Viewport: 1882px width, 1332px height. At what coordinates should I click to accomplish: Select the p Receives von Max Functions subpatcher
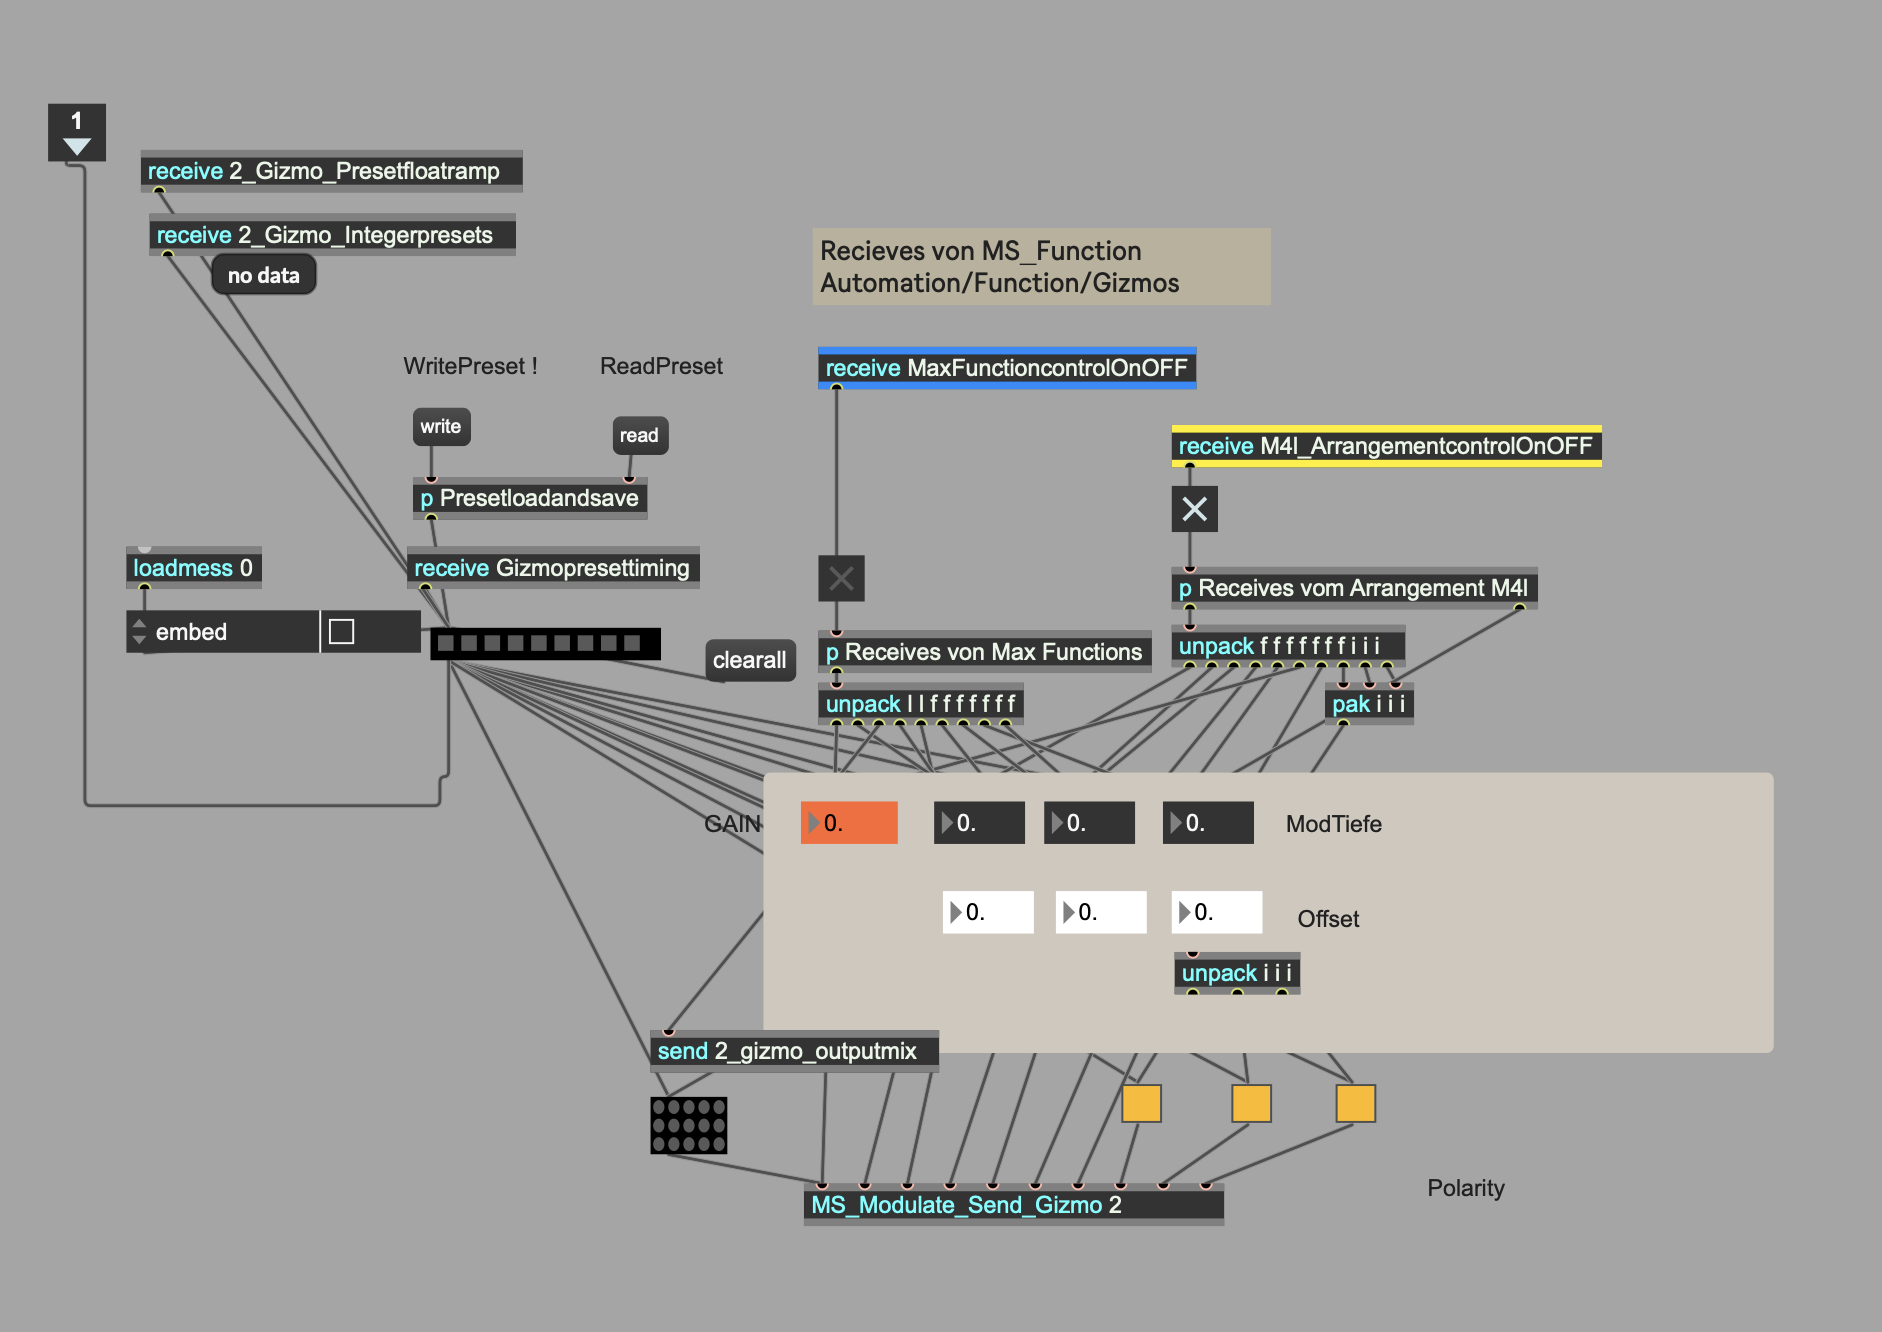[985, 652]
